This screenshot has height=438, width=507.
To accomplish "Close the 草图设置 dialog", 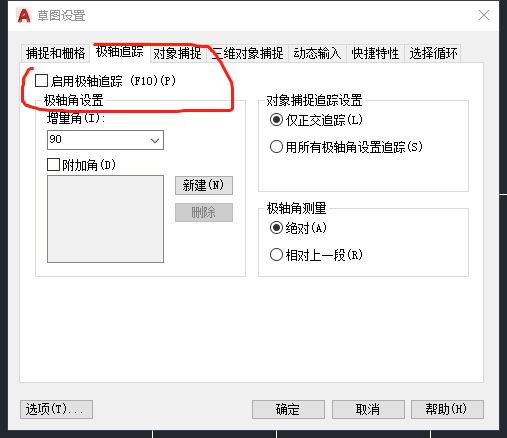I will (x=484, y=15).
